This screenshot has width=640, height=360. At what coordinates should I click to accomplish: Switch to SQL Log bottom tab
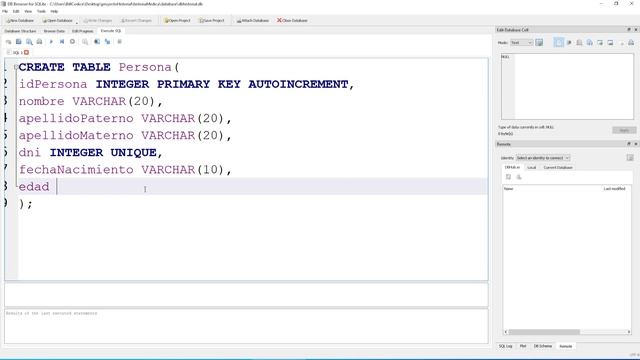505,346
